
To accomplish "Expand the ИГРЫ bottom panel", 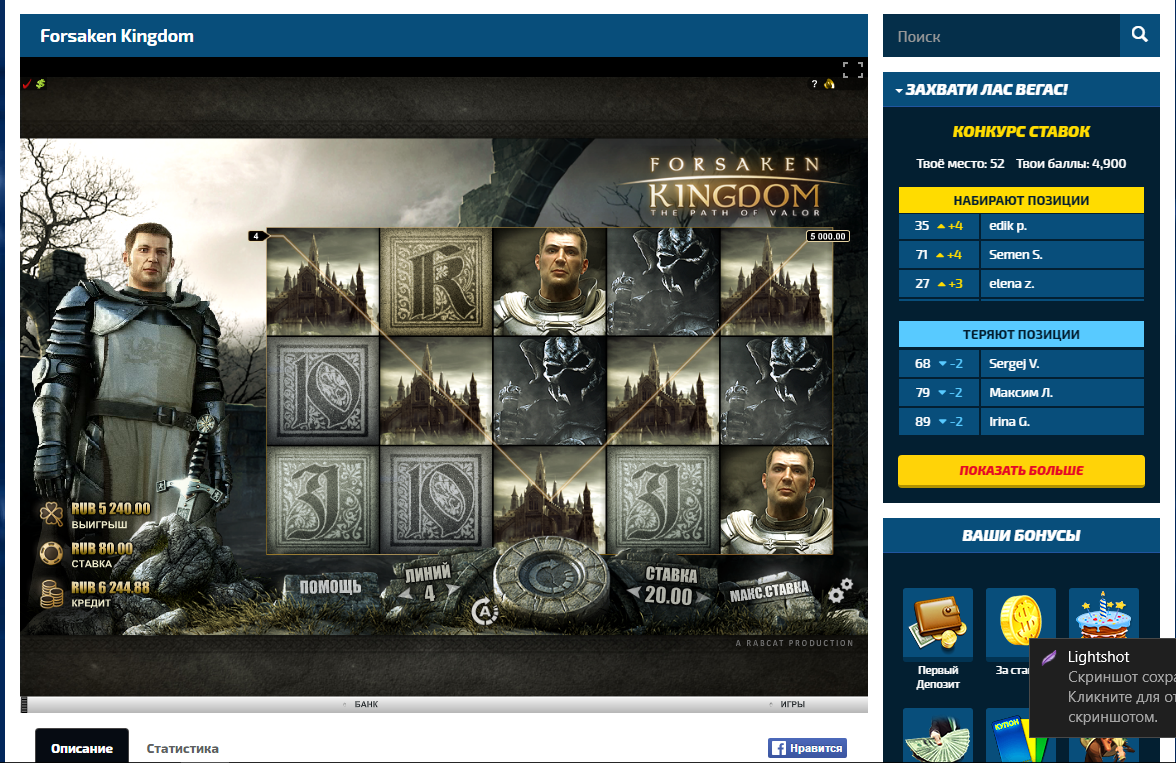I will pyautogui.click(x=788, y=704).
